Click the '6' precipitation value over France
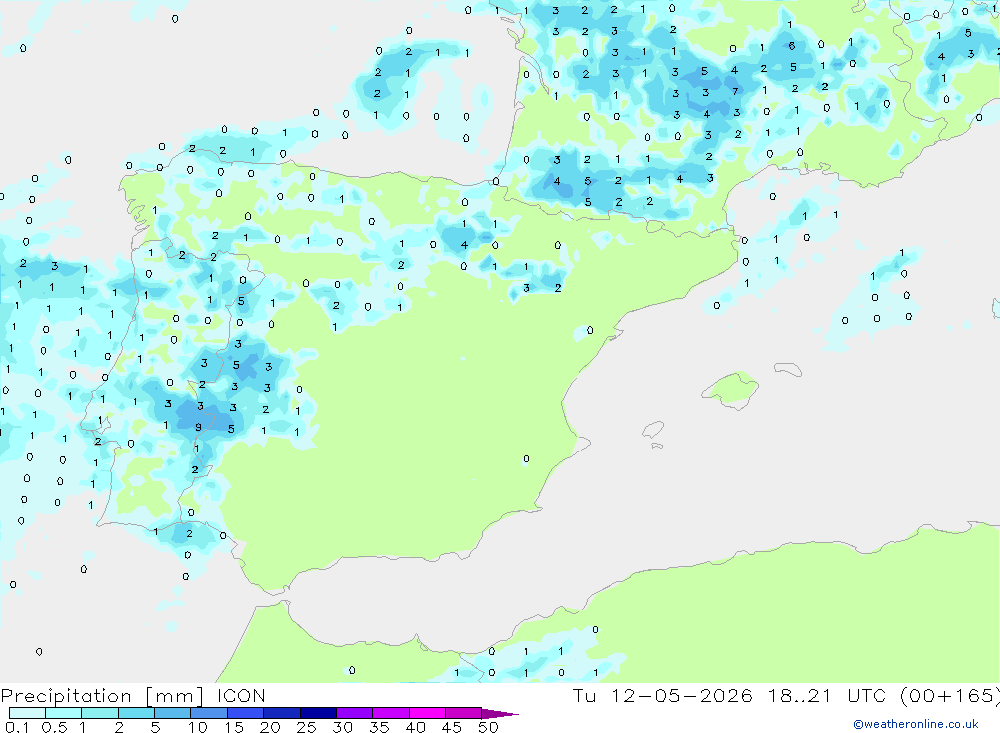The image size is (1000, 733). pyautogui.click(x=791, y=46)
